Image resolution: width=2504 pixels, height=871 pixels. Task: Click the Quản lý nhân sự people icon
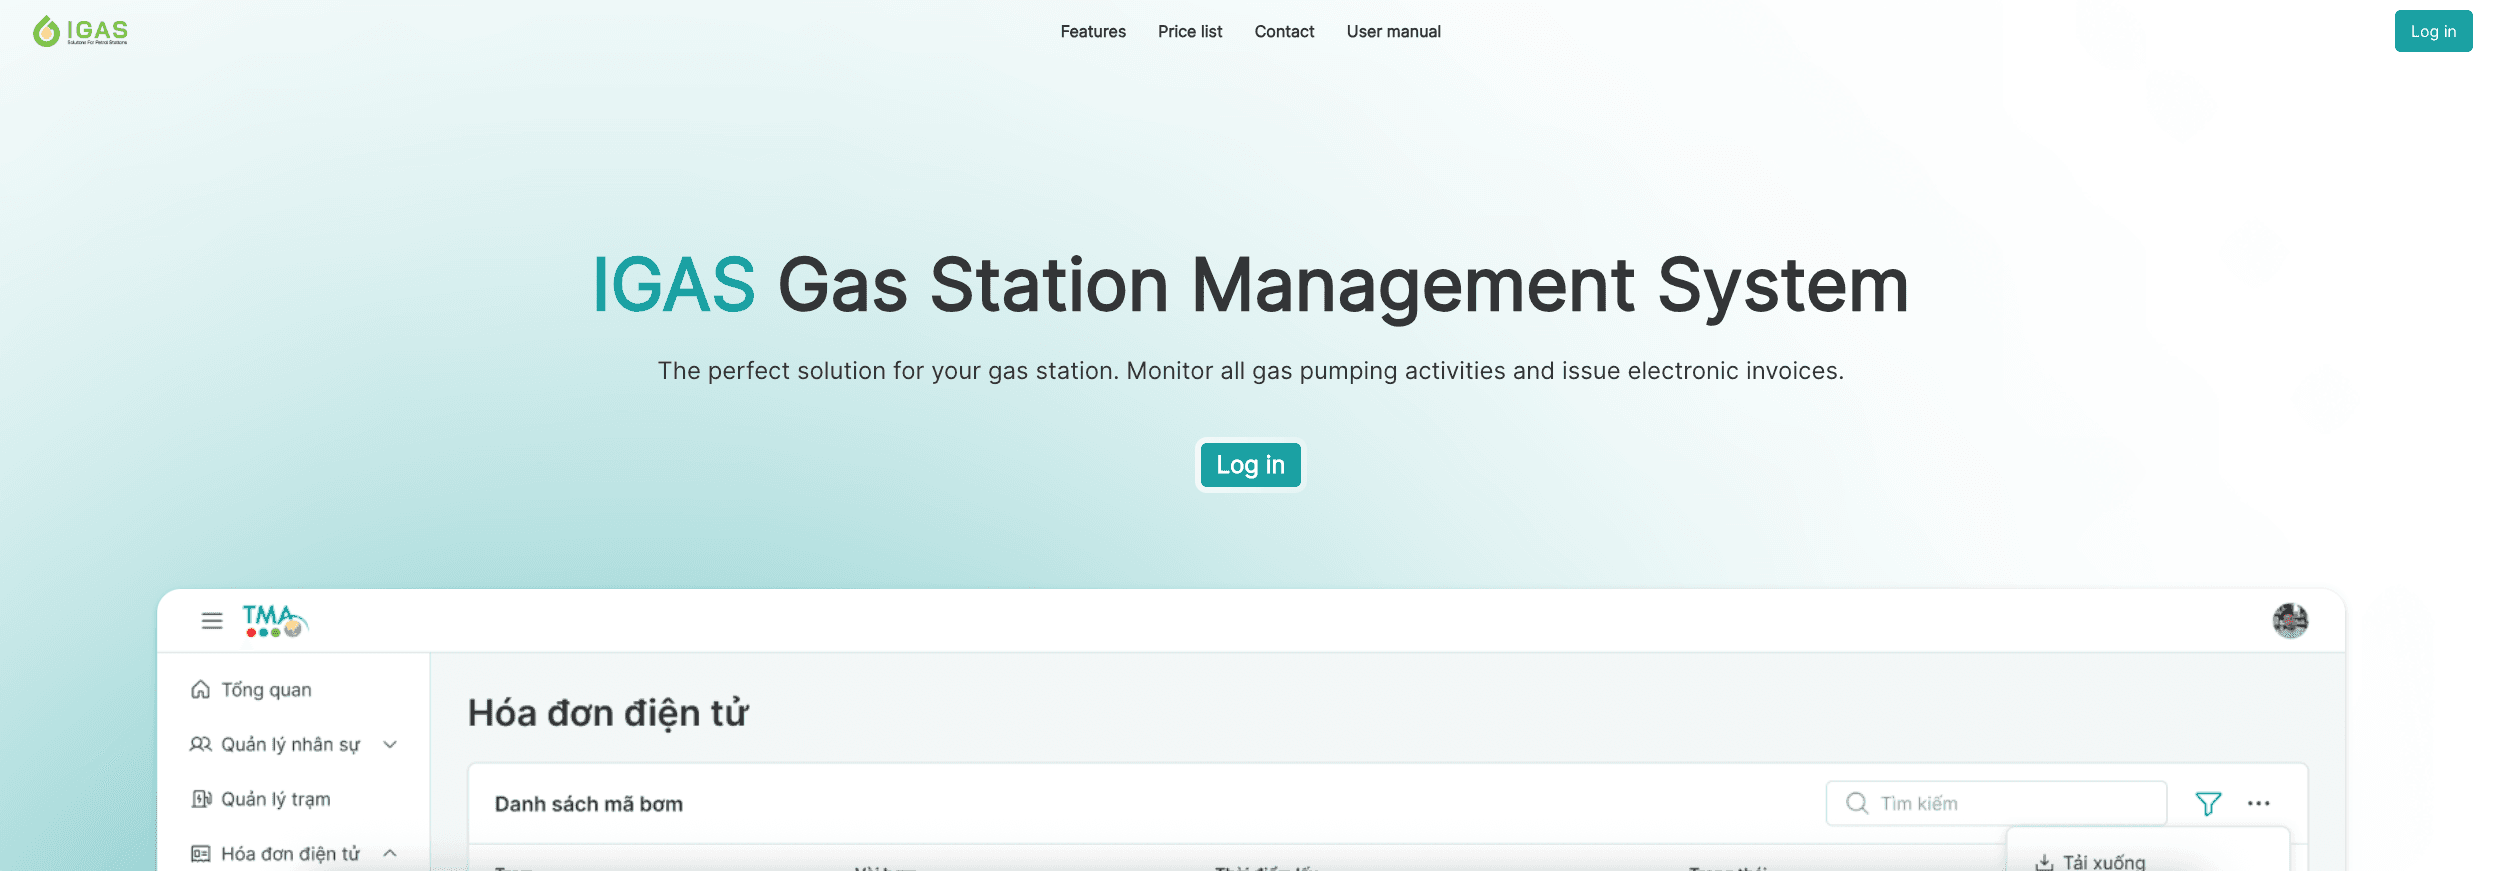(200, 744)
